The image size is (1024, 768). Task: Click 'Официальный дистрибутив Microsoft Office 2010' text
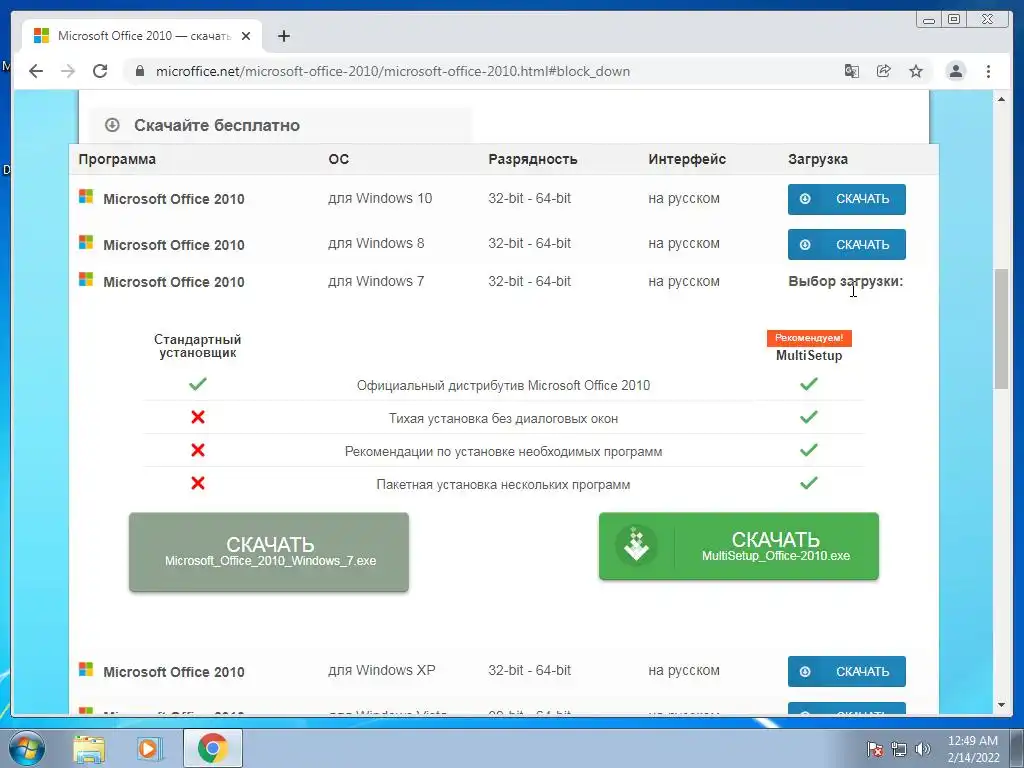[x=504, y=385]
